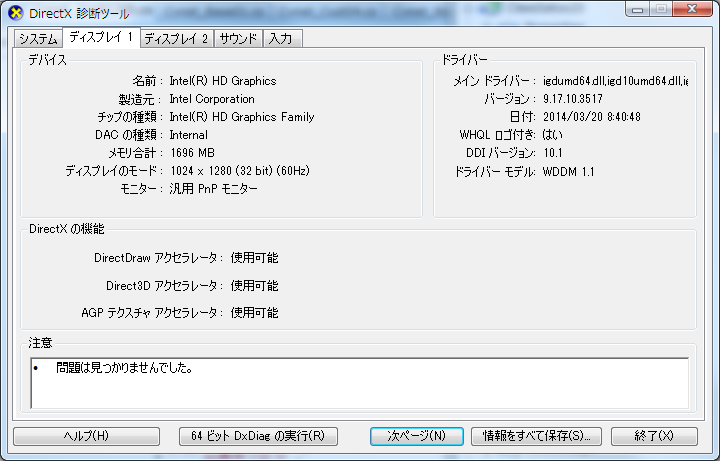Screen dimensions: 720x461
Task: Click DirectDraw アクセラレータ status 使用可能
Action: [254, 258]
